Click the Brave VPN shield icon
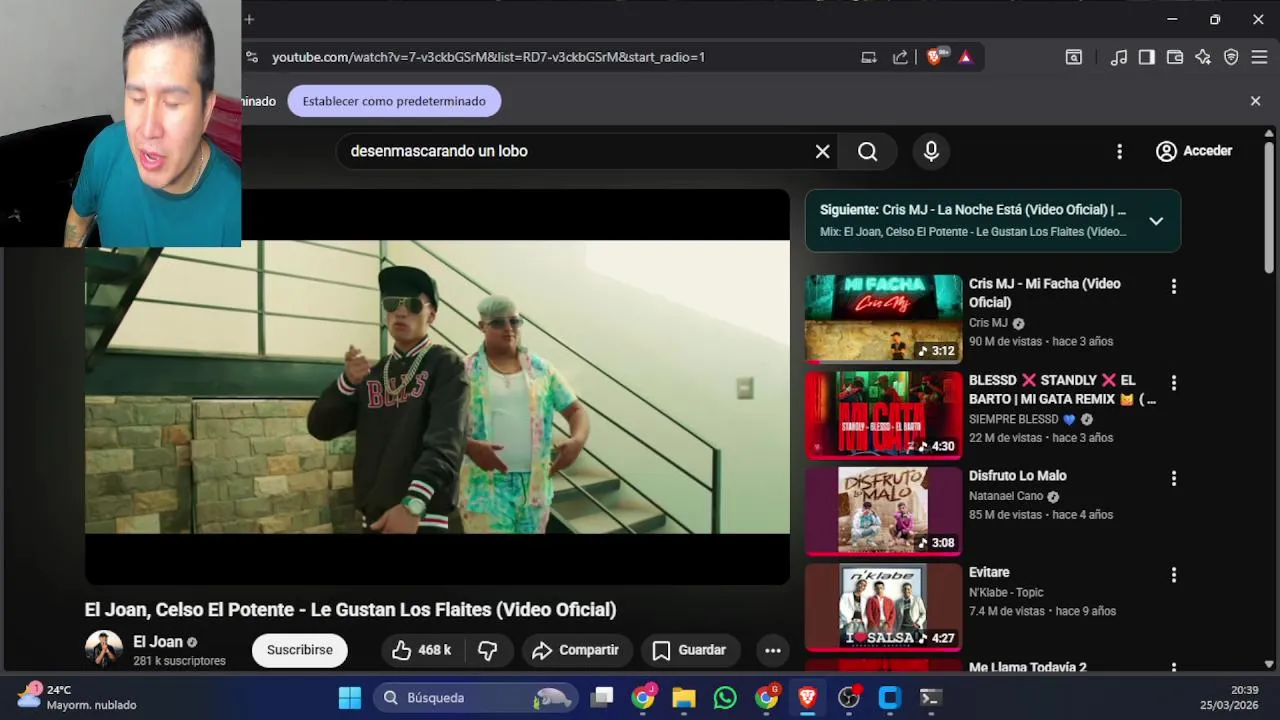Viewport: 1280px width, 720px height. [x=1231, y=57]
